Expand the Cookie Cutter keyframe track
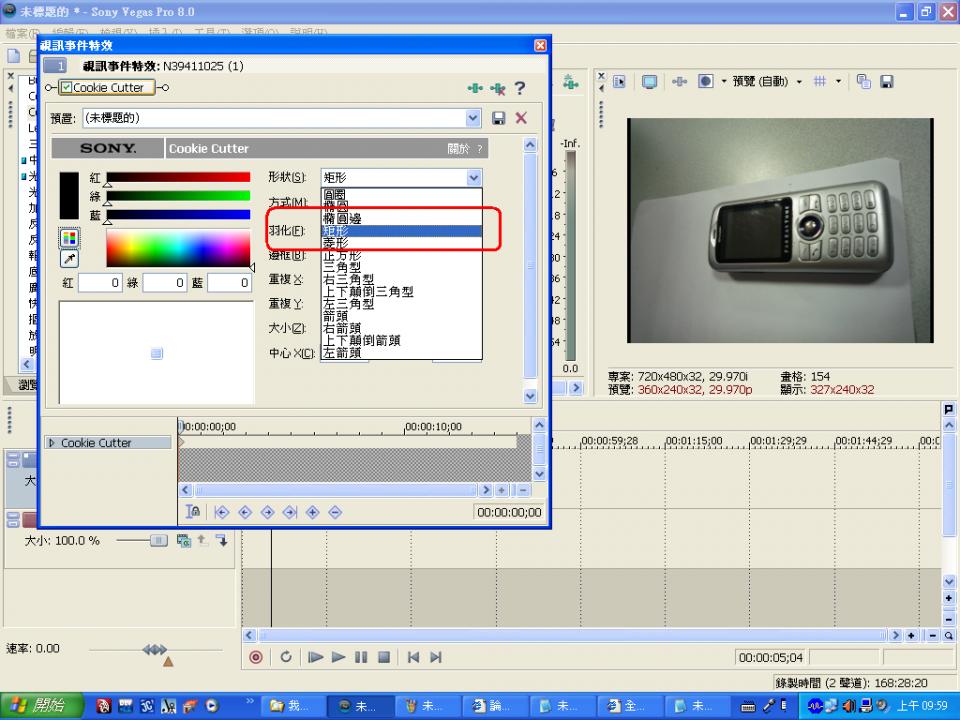960x720 pixels. click(x=52, y=443)
